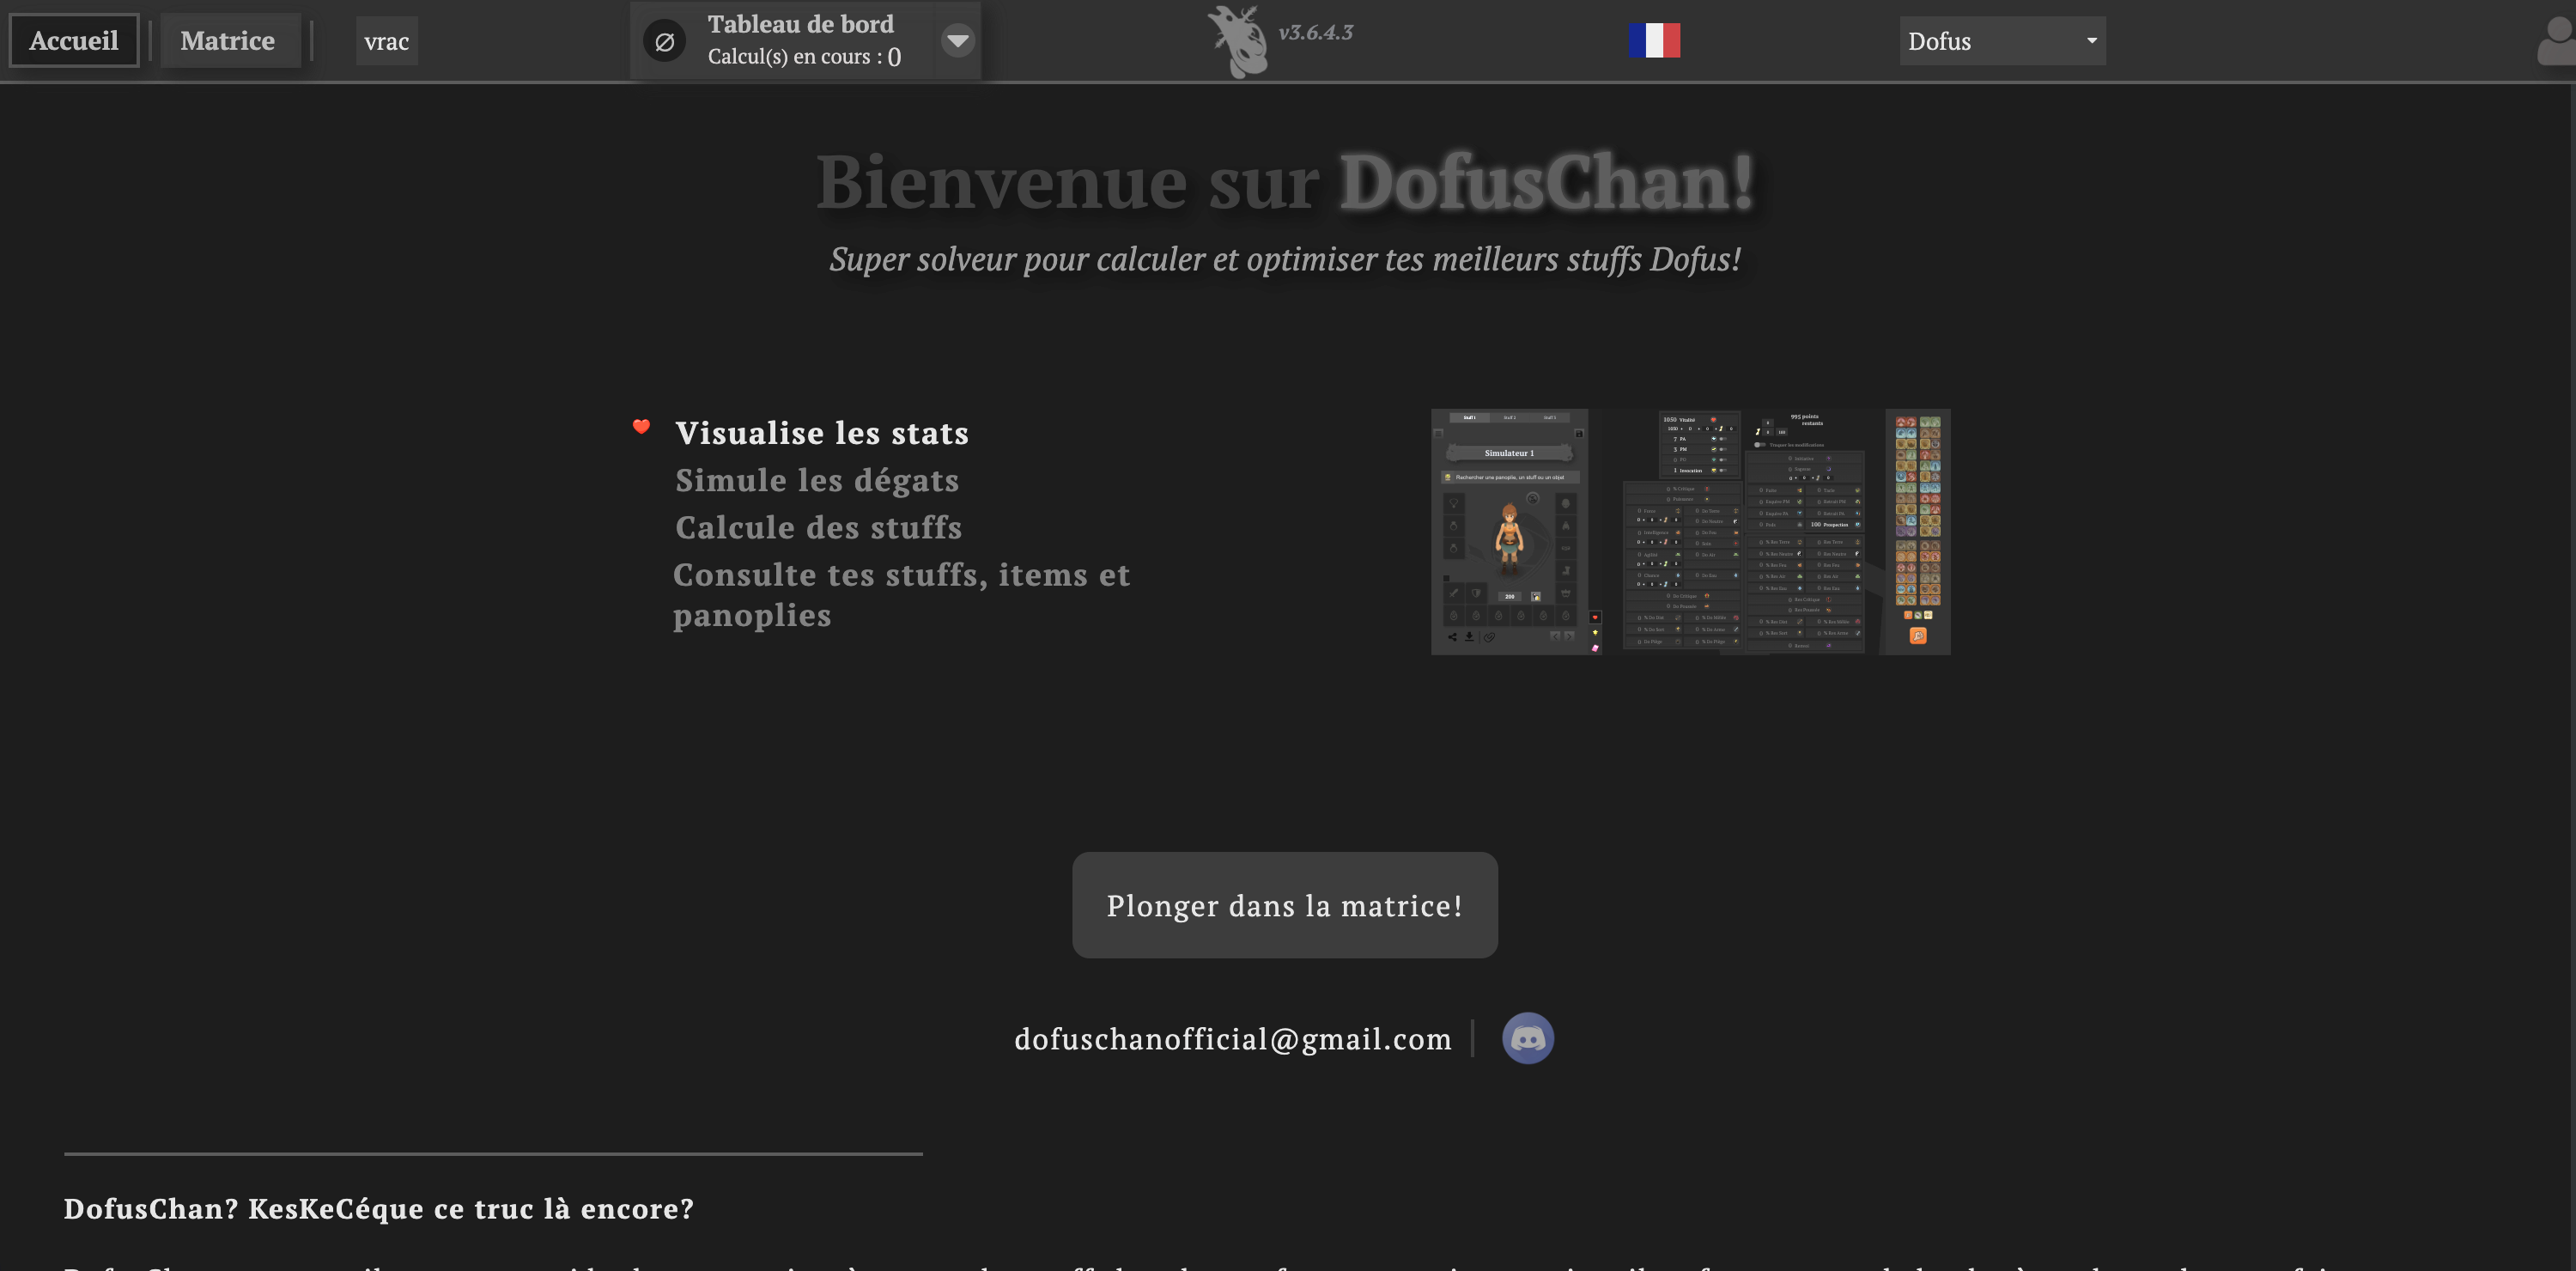Select the Simule les dégats feature

[817, 480]
